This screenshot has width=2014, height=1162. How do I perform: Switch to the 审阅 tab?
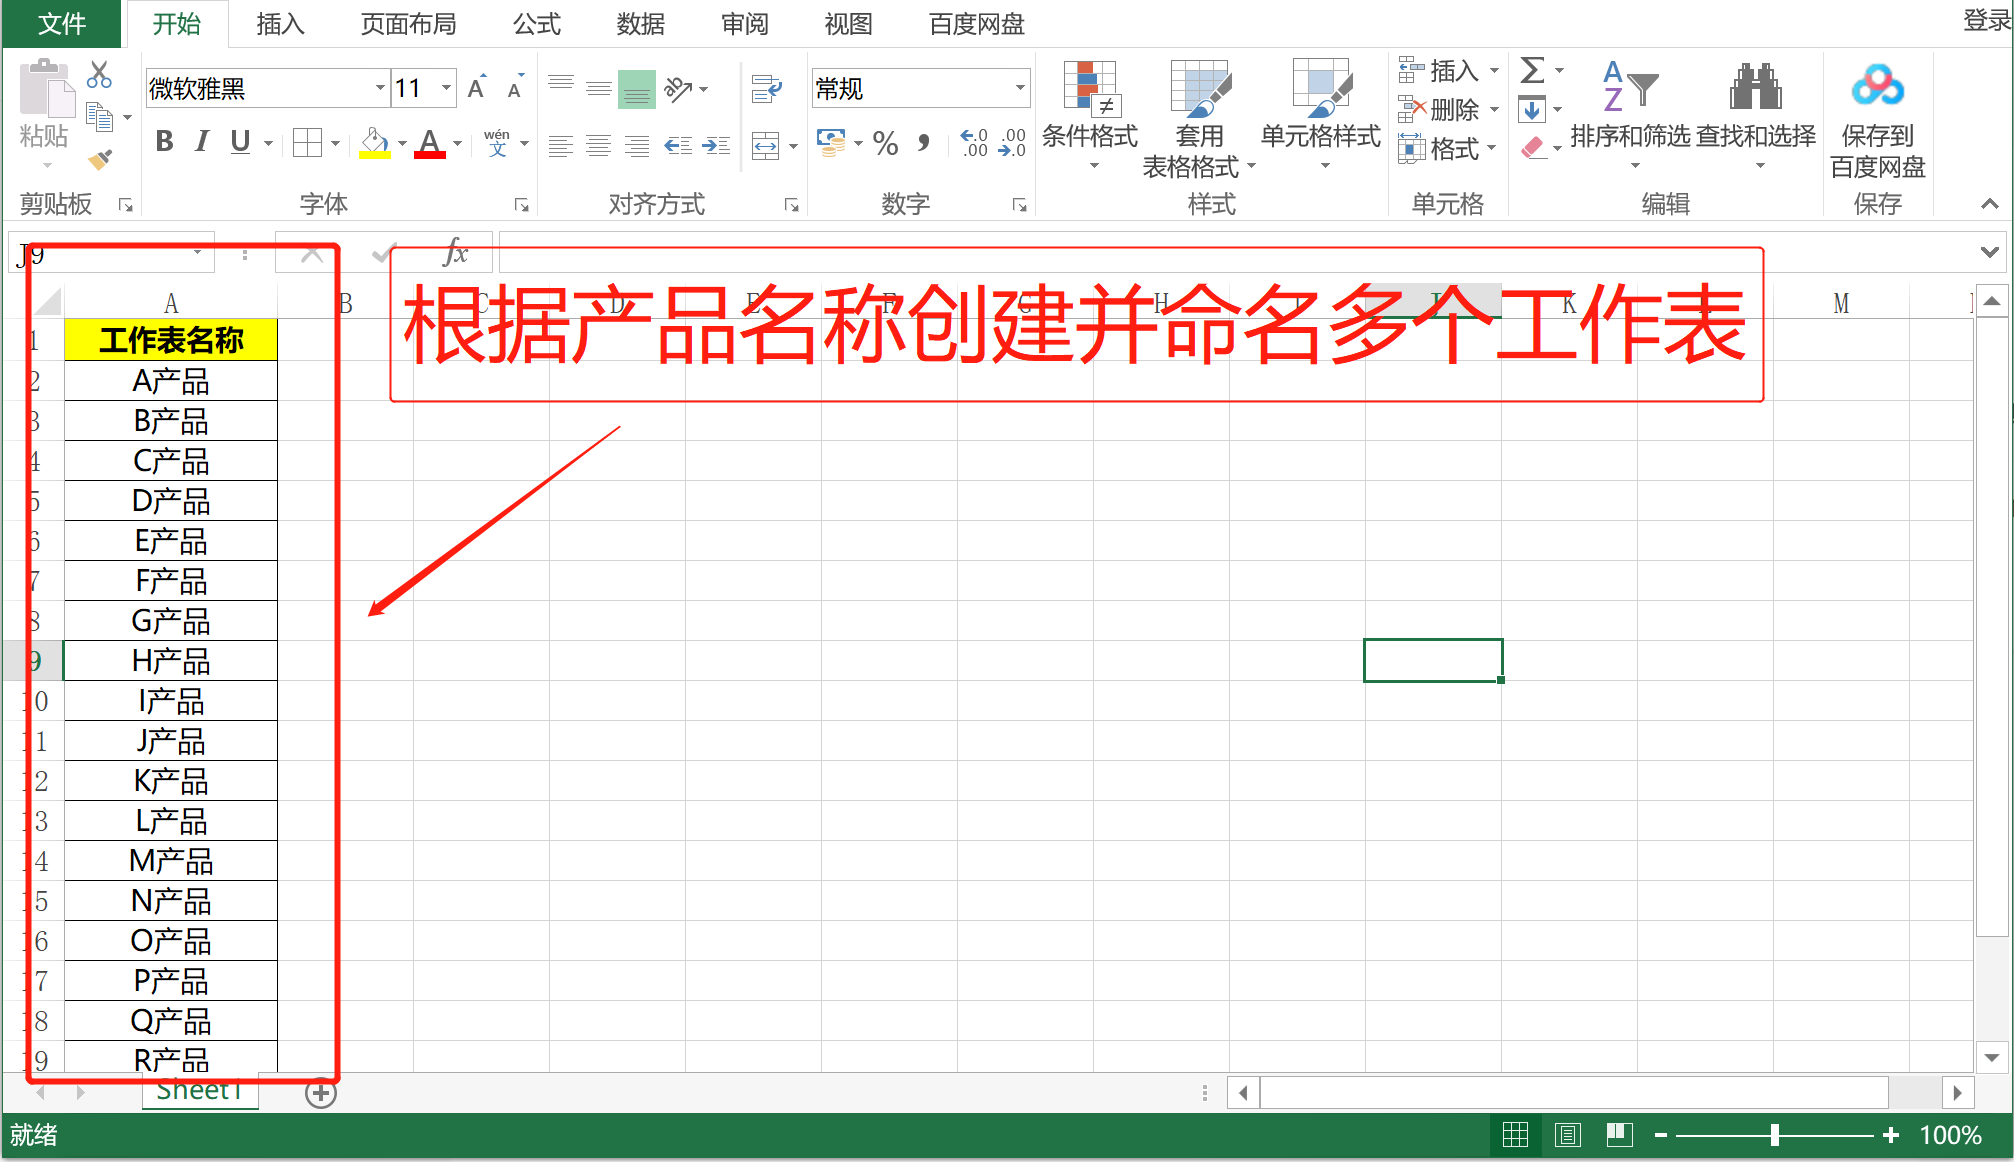pos(745,24)
